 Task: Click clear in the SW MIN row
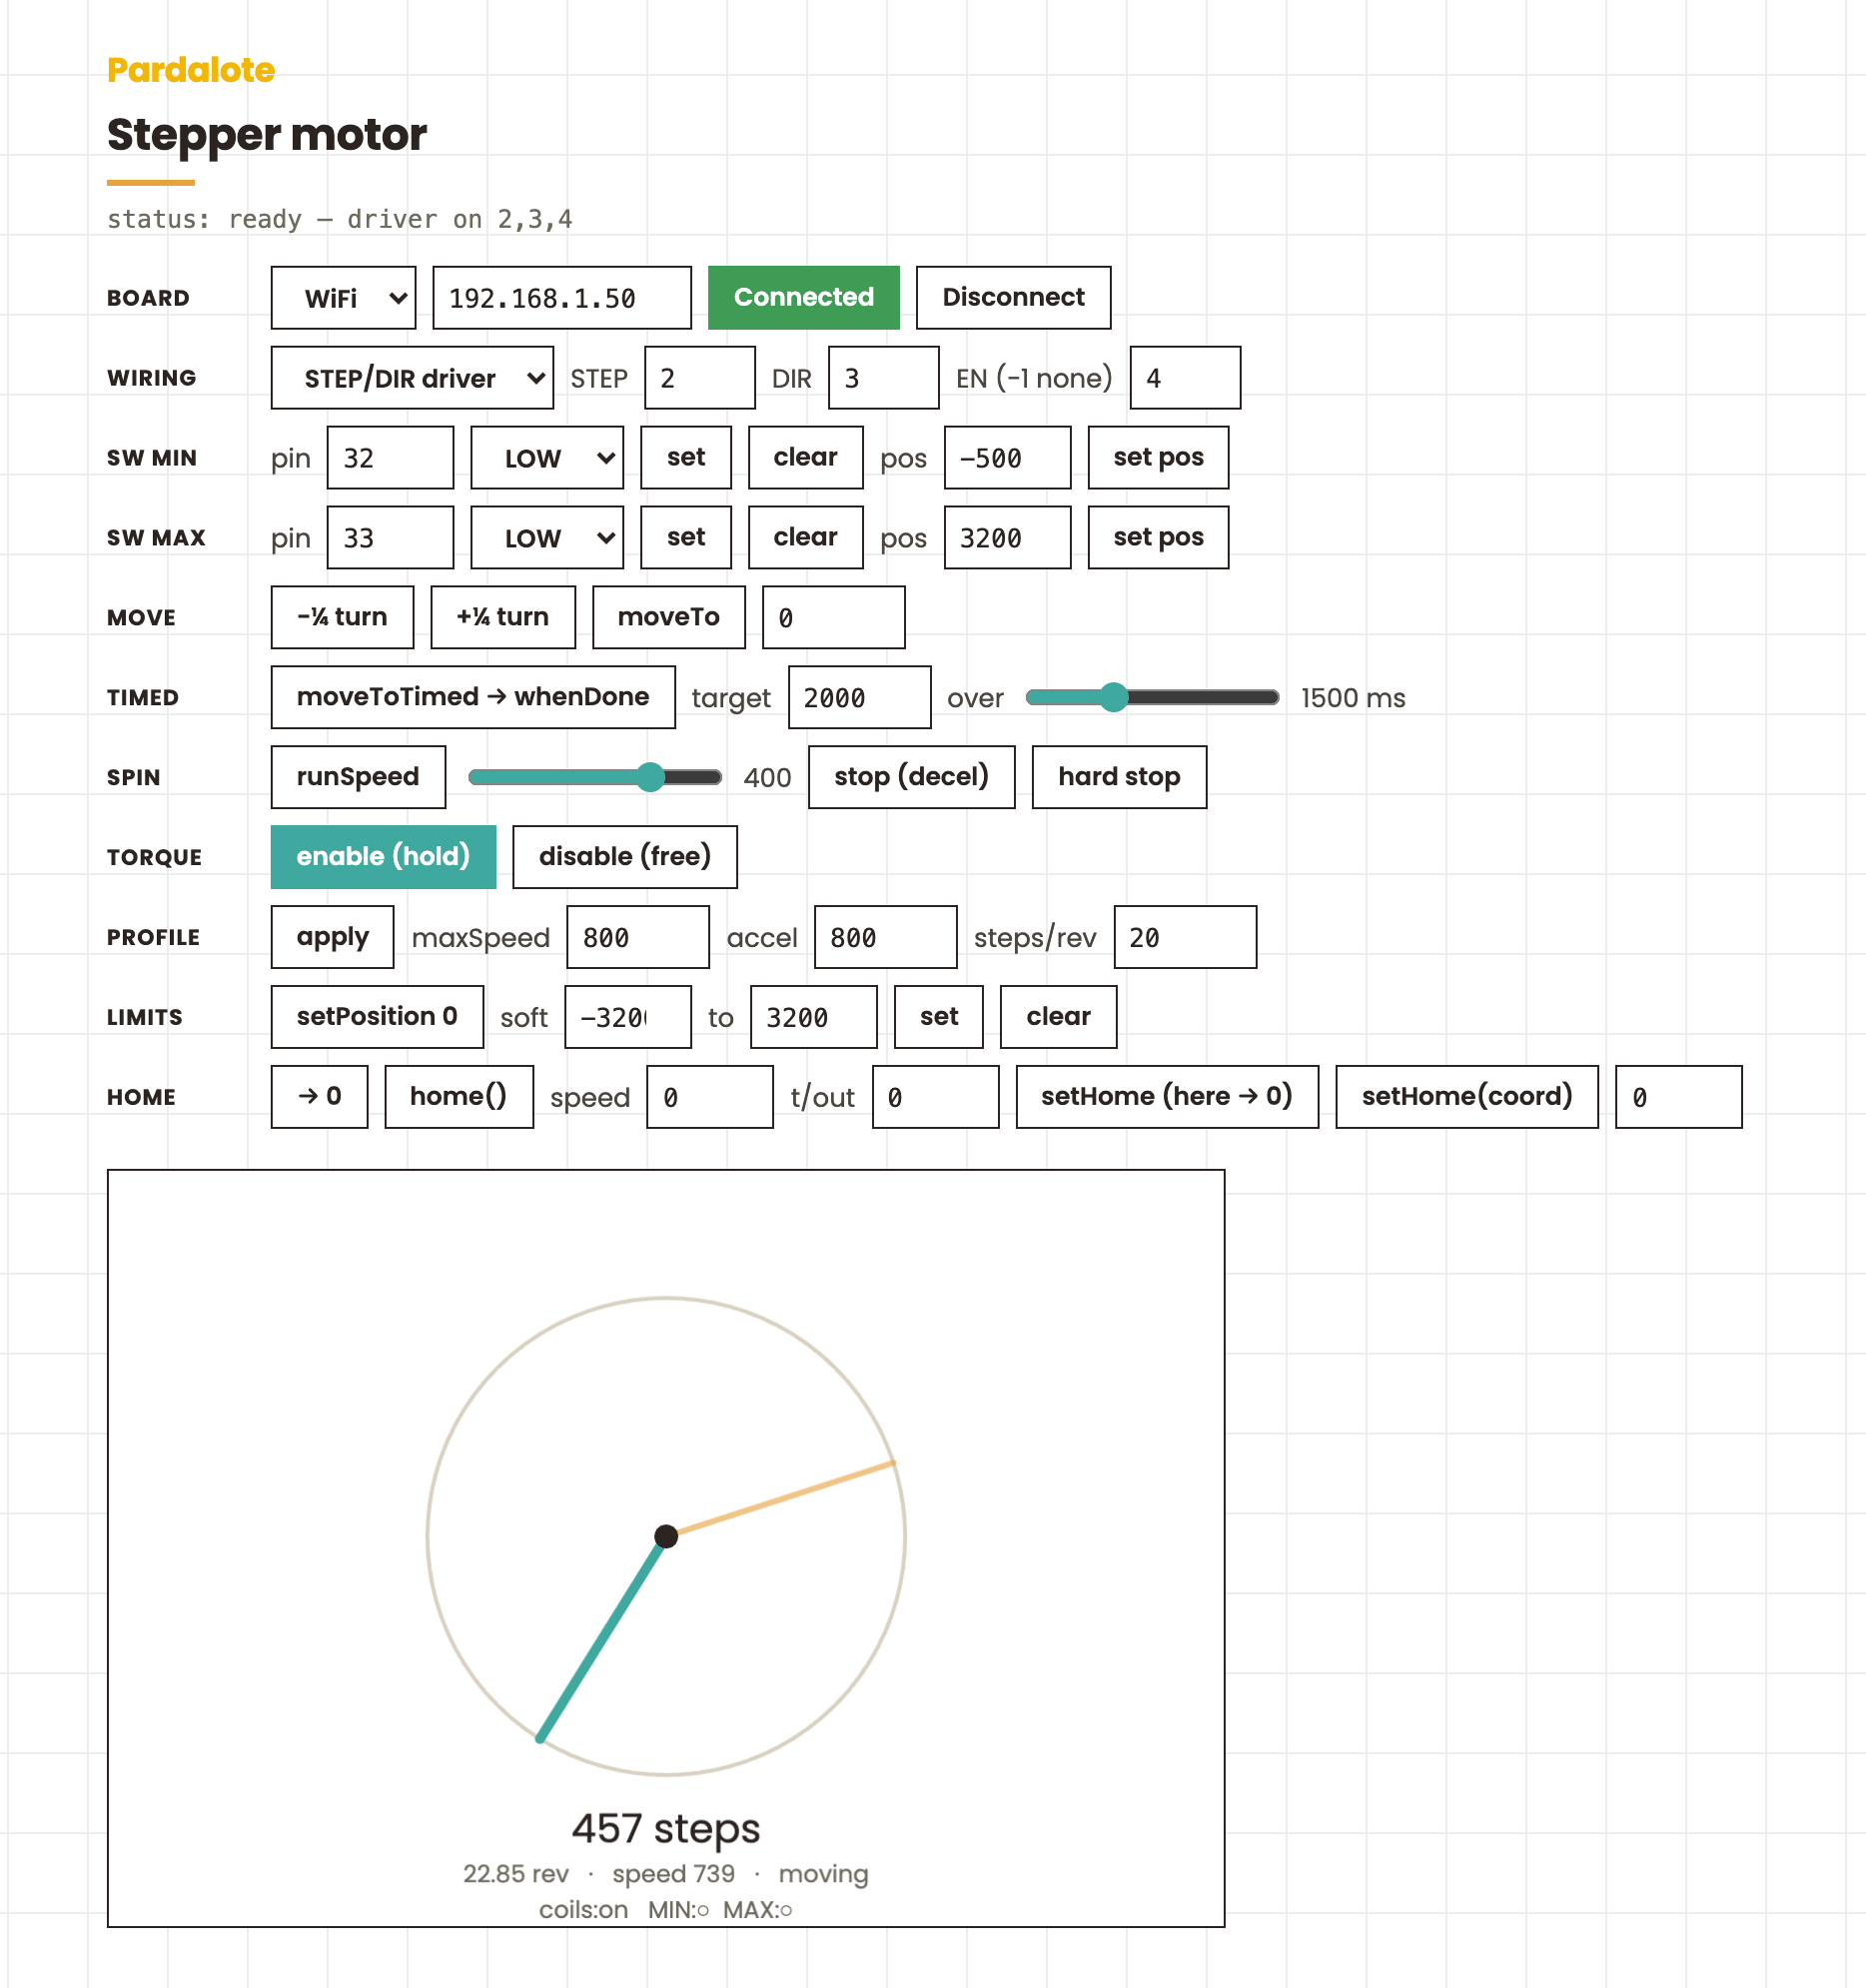pos(805,458)
